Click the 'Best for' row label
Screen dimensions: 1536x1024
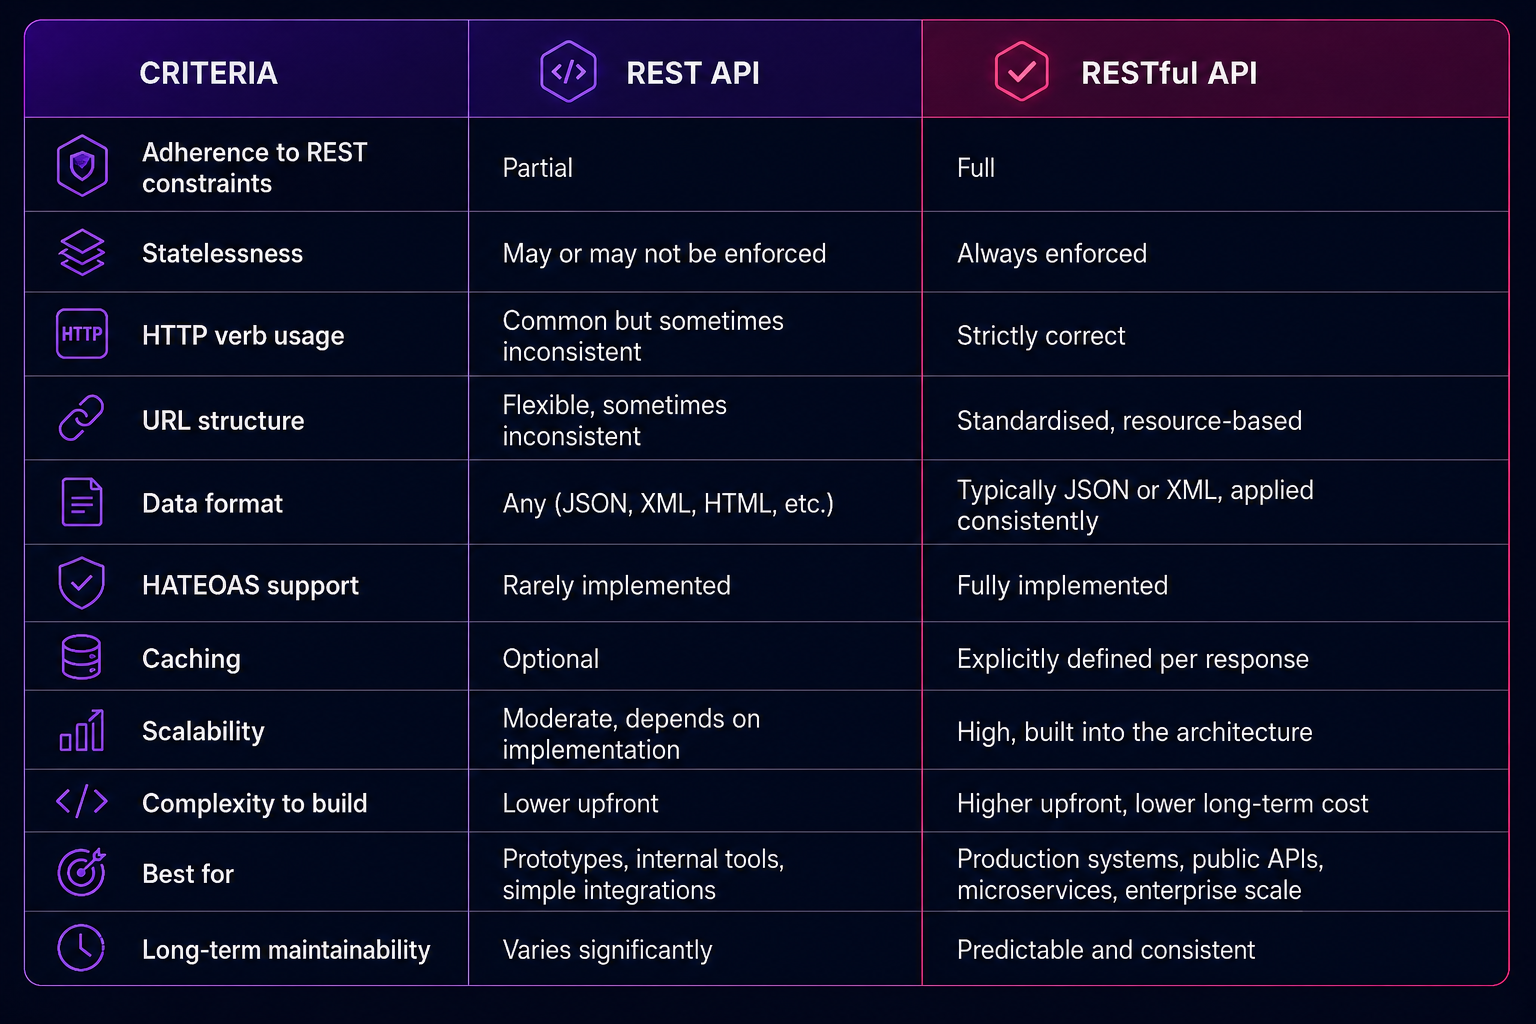point(188,874)
